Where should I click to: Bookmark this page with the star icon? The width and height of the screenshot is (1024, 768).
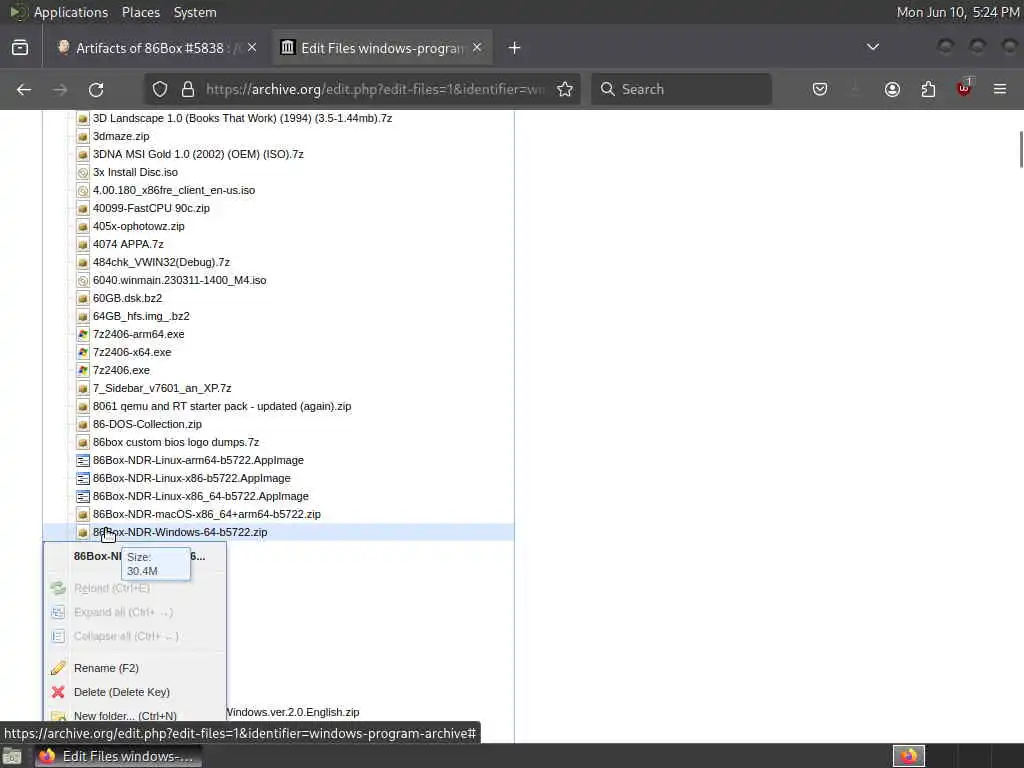[x=565, y=89]
